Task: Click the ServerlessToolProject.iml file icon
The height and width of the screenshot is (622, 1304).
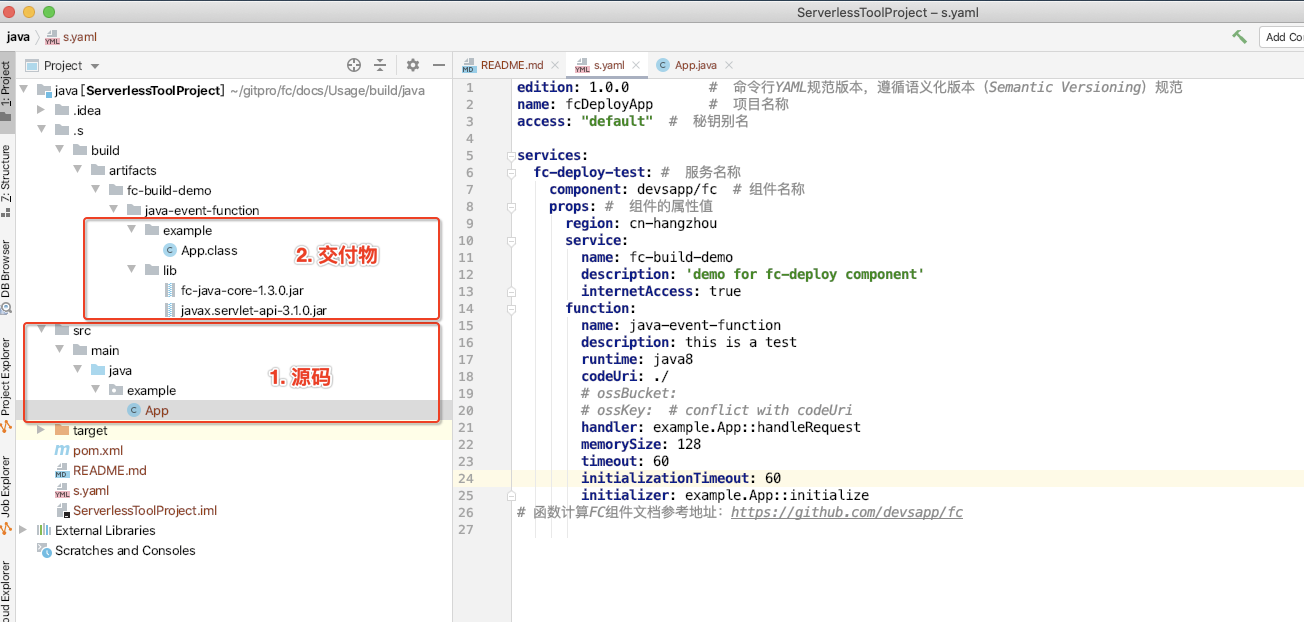Action: pyautogui.click(x=62, y=510)
